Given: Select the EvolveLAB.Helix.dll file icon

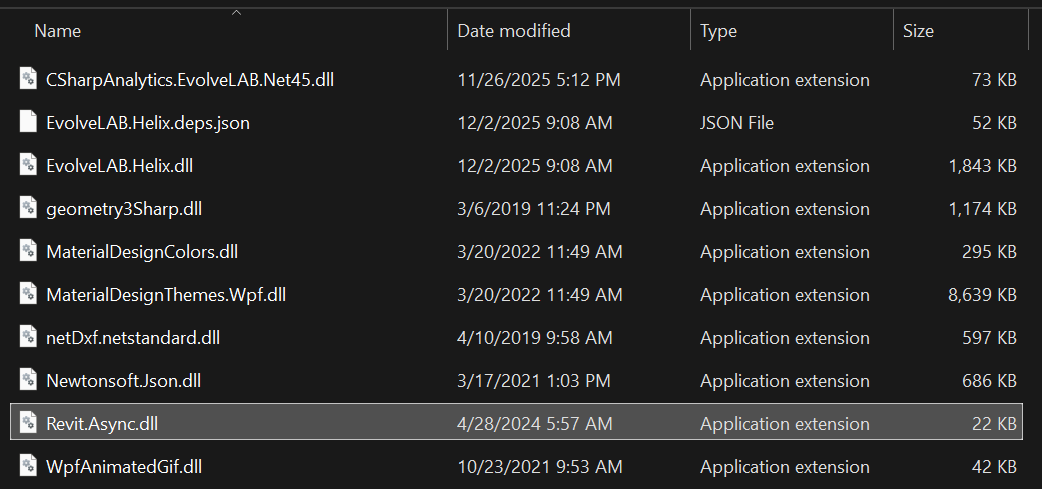Looking at the screenshot, I should click(29, 166).
